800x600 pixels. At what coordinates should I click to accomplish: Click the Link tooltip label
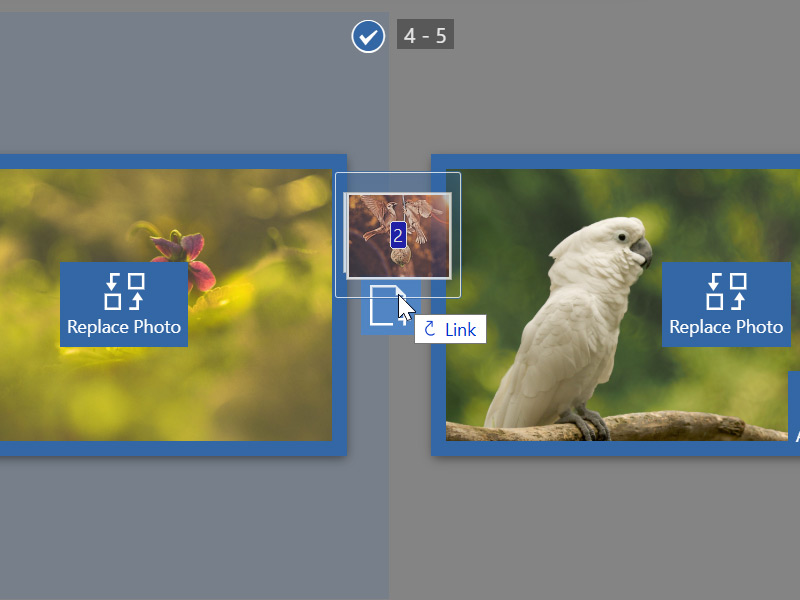pyautogui.click(x=450, y=329)
